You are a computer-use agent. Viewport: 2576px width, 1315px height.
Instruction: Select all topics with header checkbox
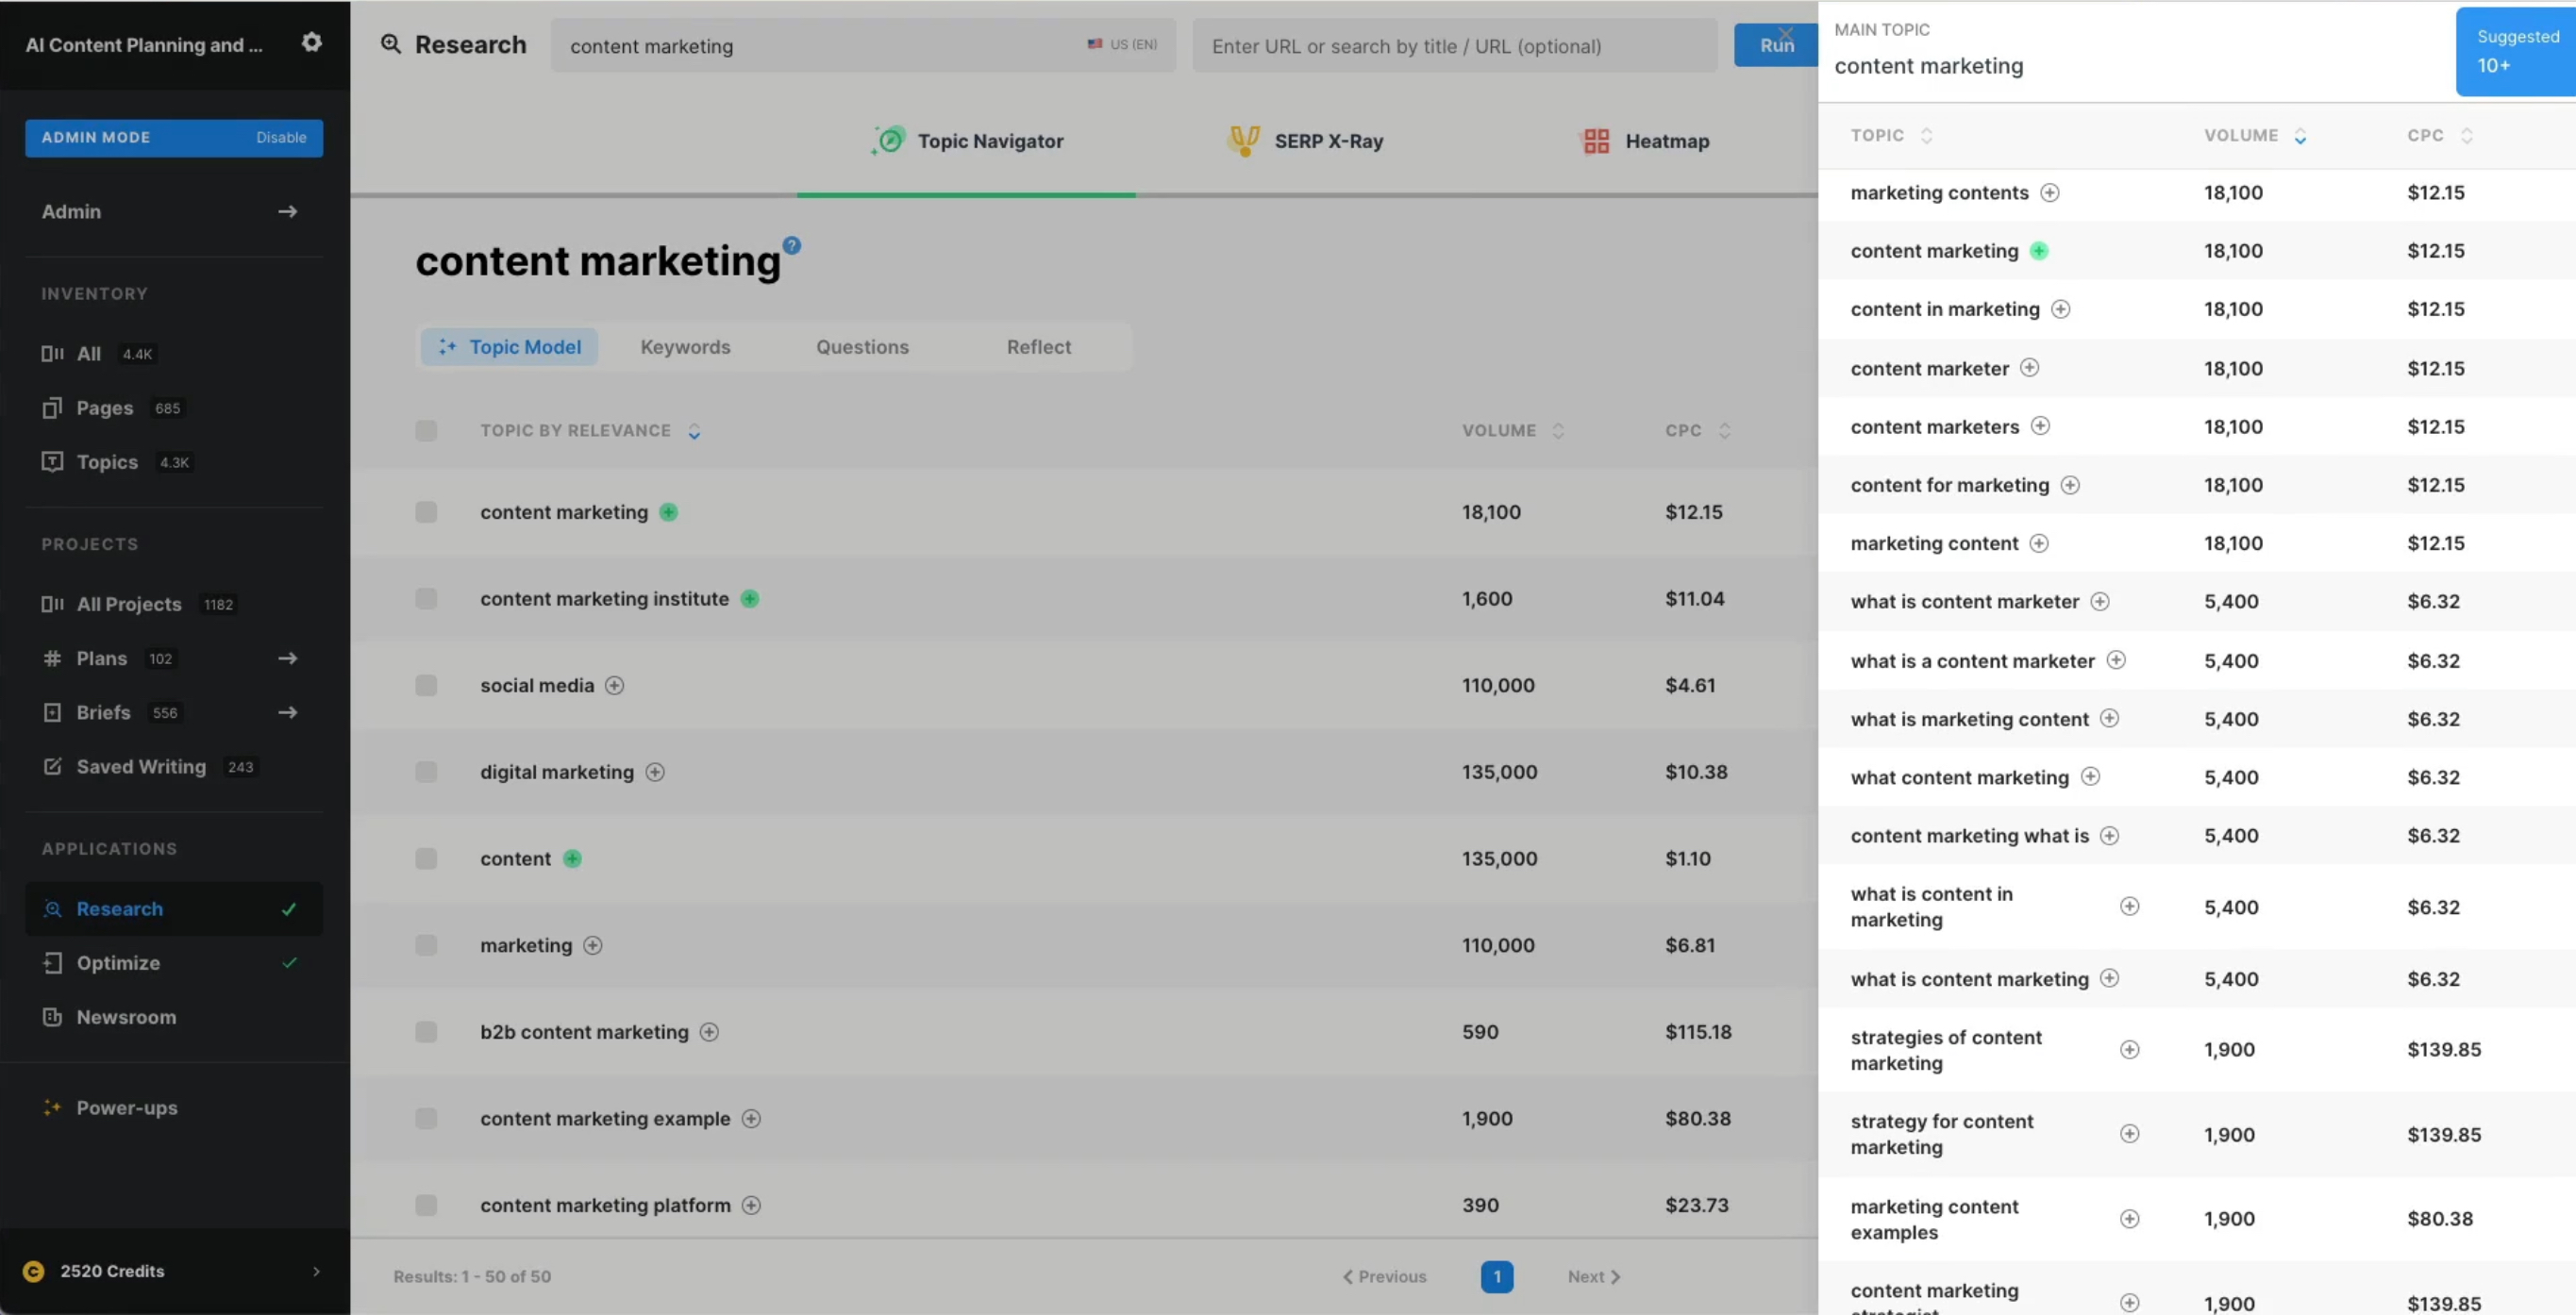tap(426, 430)
